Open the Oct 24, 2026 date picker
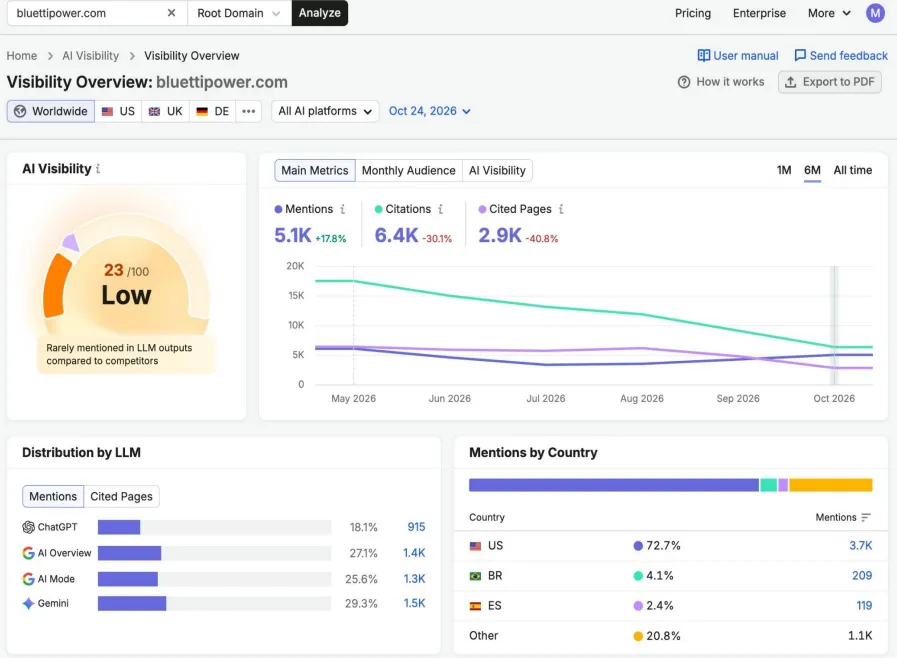 [430, 111]
